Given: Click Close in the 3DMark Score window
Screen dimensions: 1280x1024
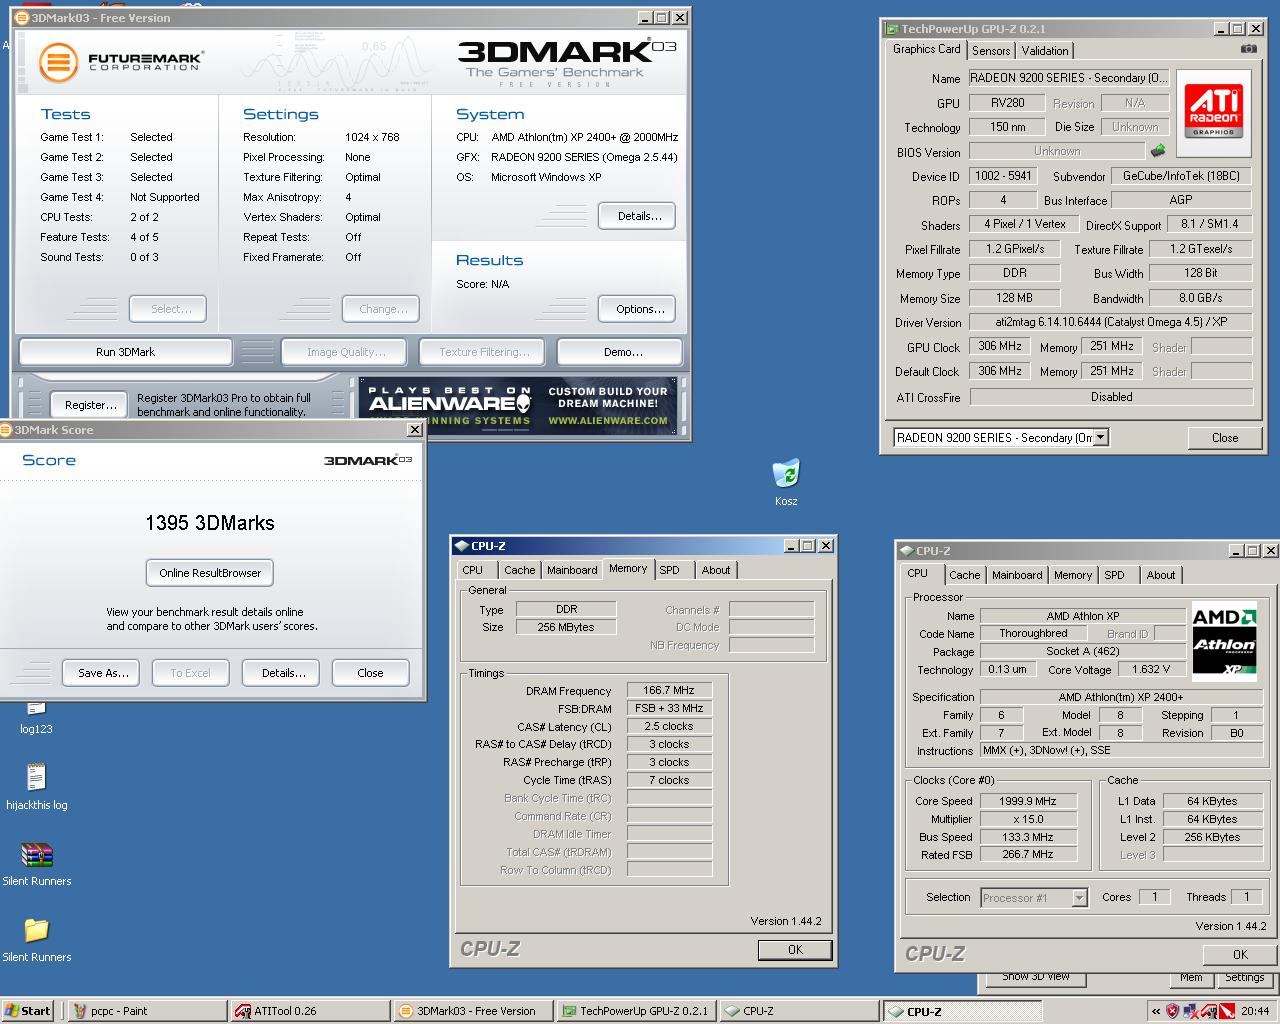Looking at the screenshot, I should 371,673.
